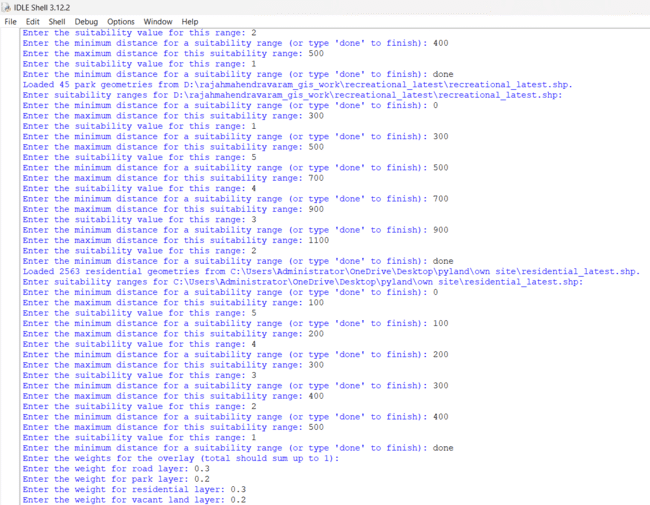Image resolution: width=650 pixels, height=505 pixels.
Task: Open the File menu
Action: coord(11,21)
